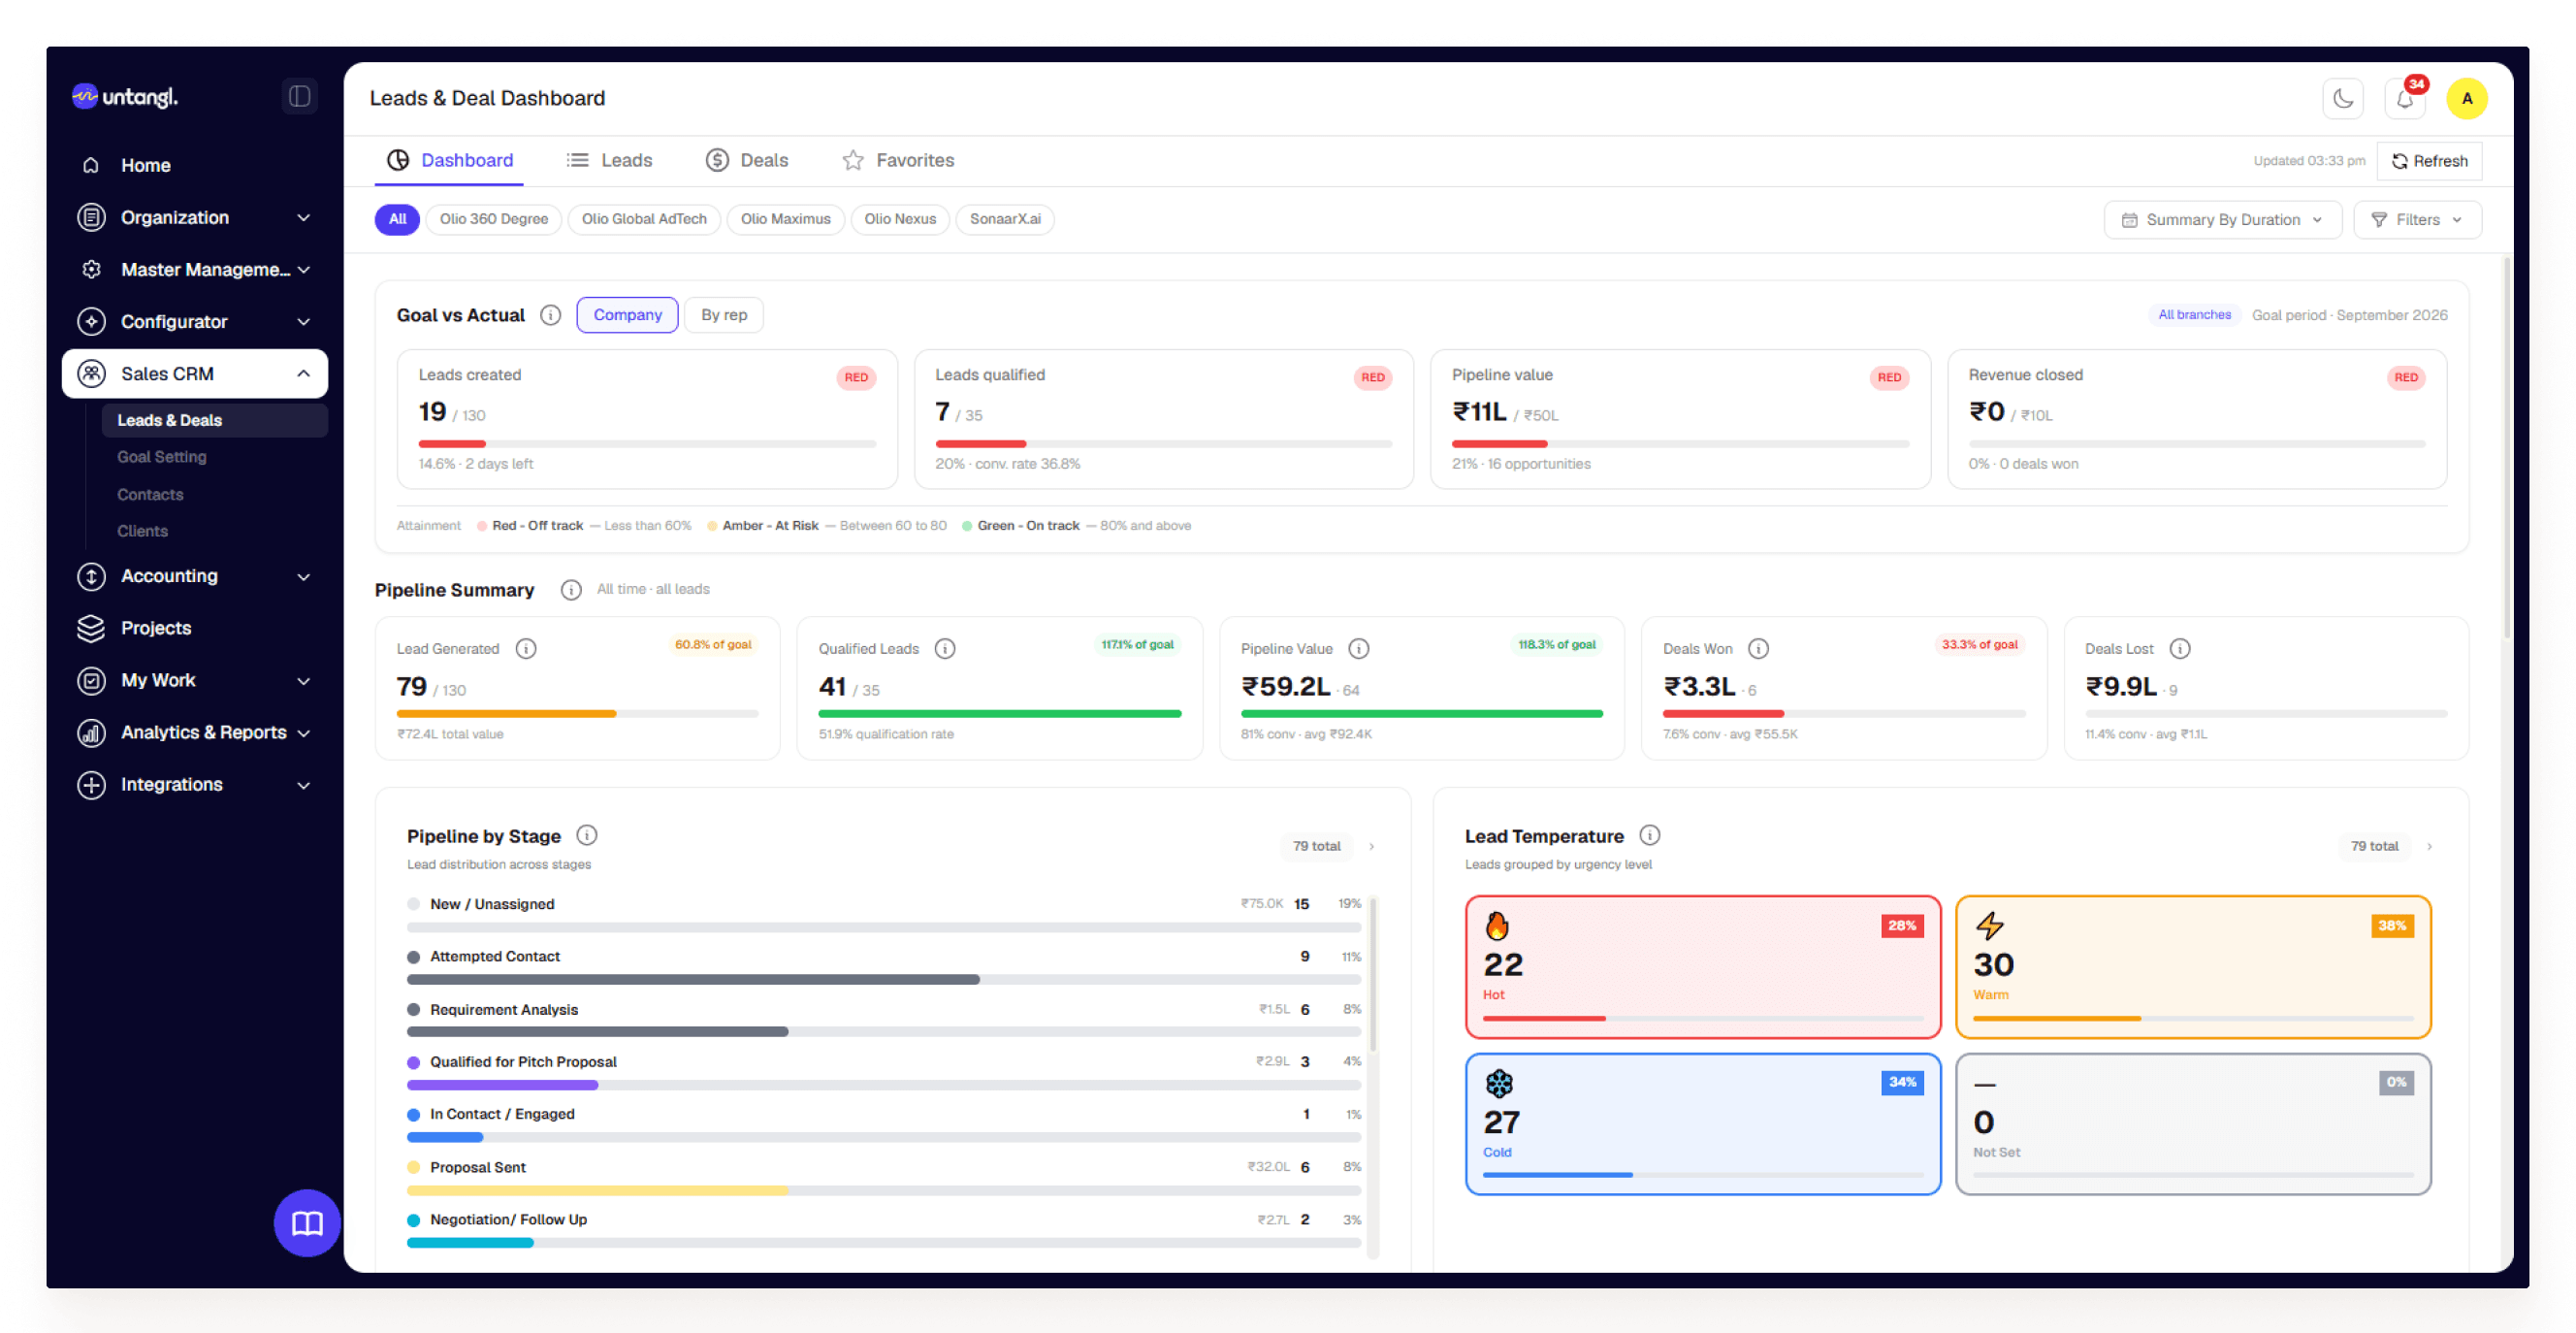The image size is (2576, 1333).
Task: Click the Refresh button
Action: [x=2429, y=161]
